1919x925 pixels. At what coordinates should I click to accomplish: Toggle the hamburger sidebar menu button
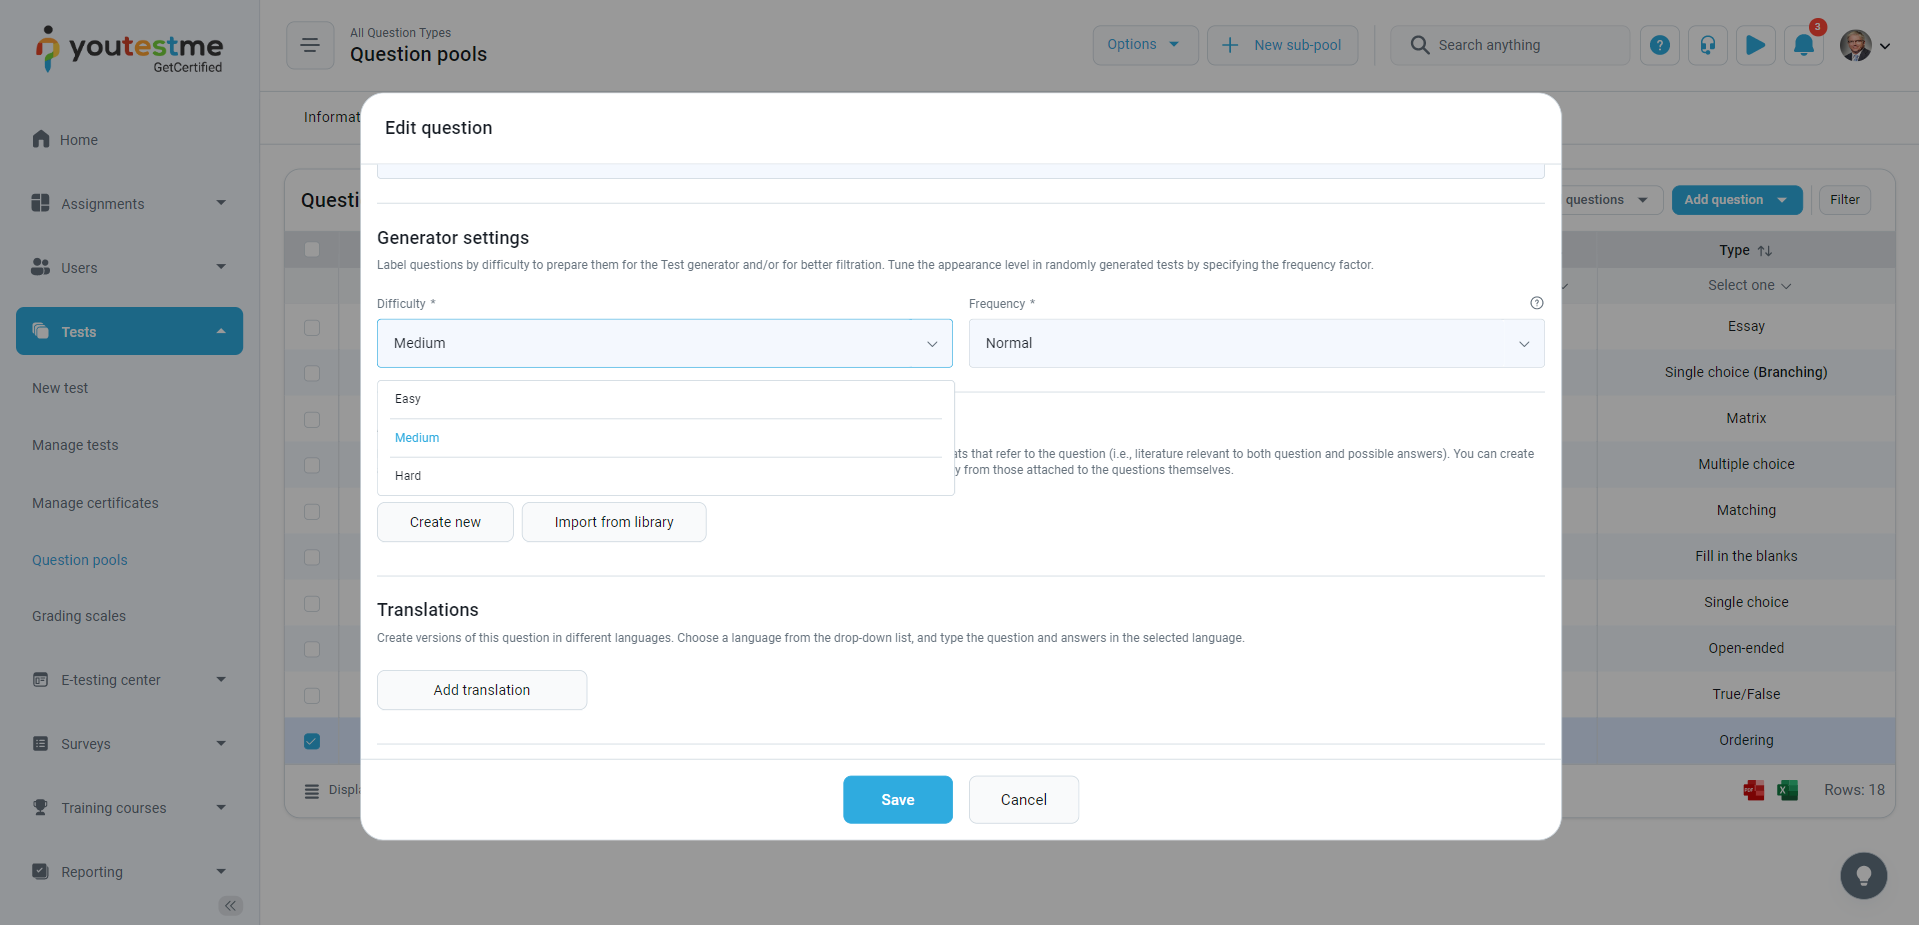click(x=310, y=45)
